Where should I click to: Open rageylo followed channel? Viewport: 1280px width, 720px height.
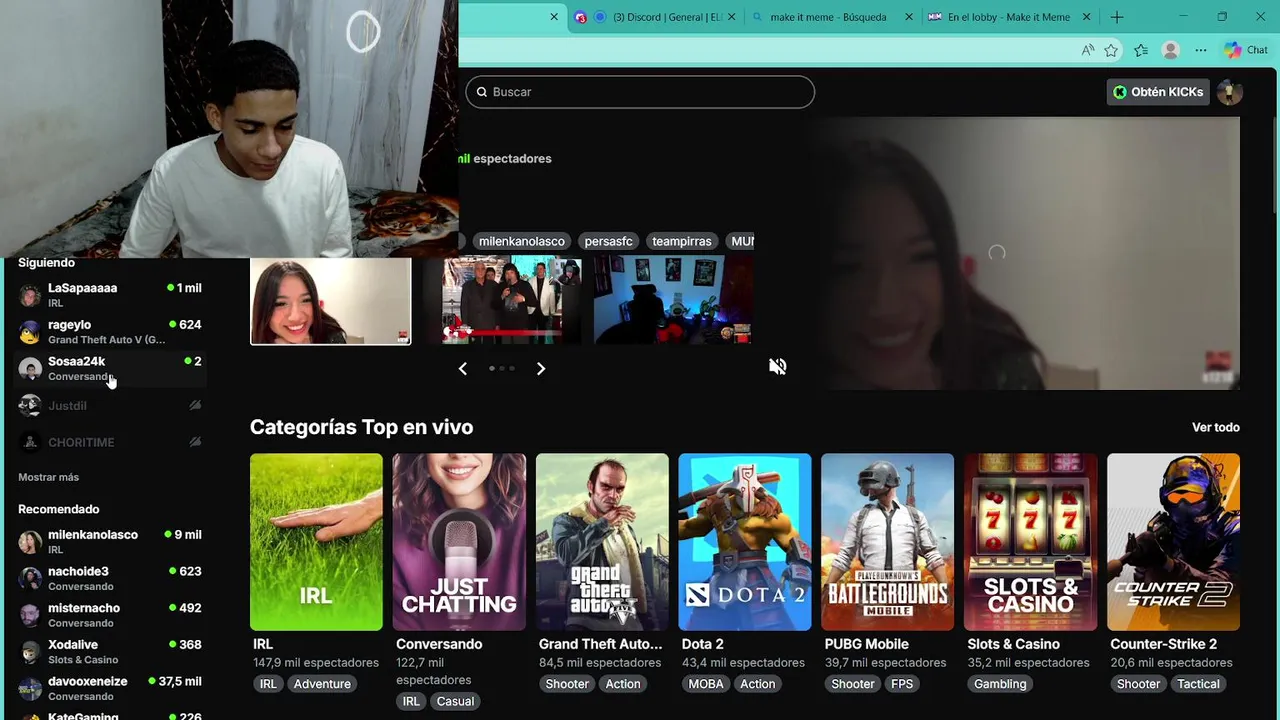[x=110, y=332]
